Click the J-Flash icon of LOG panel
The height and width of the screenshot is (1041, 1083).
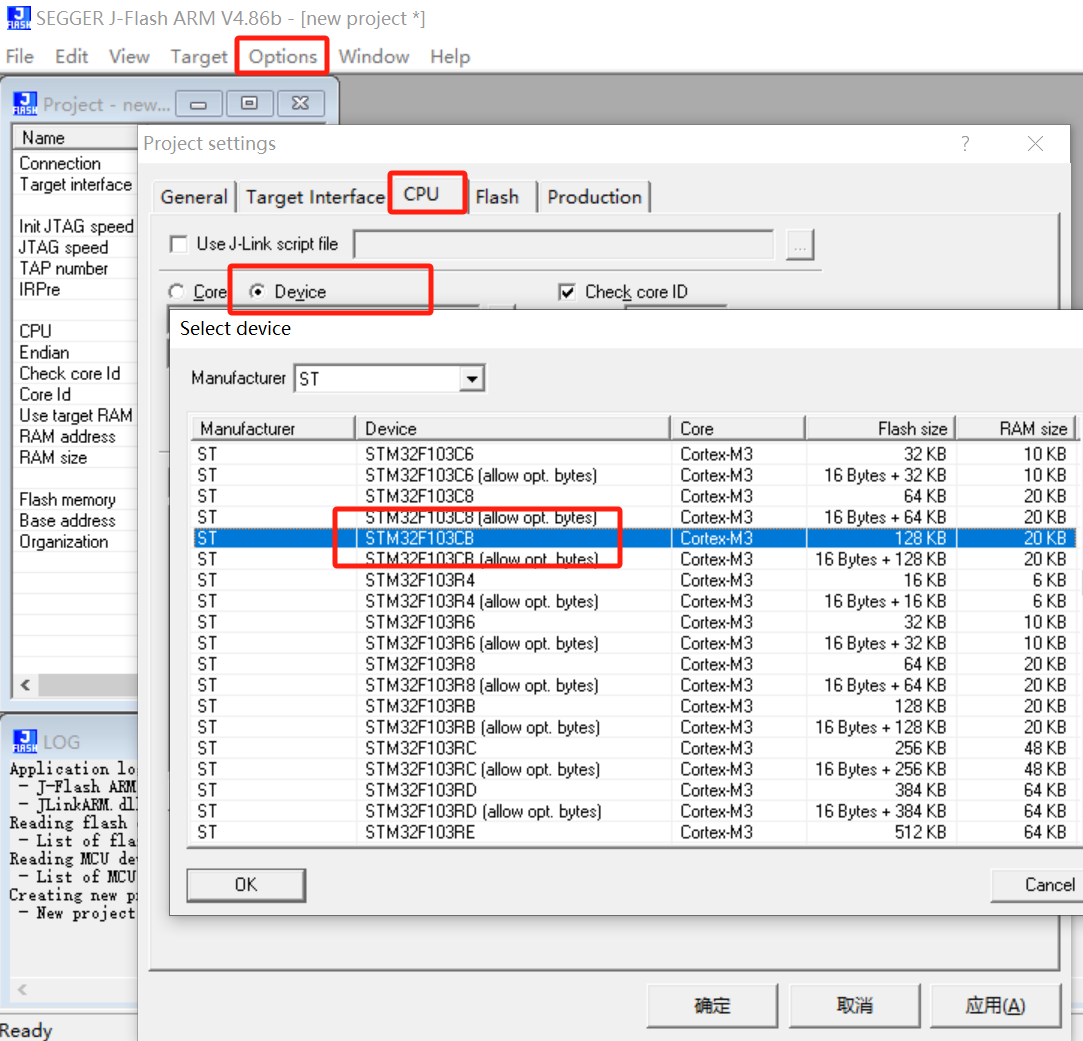pyautogui.click(x=25, y=741)
